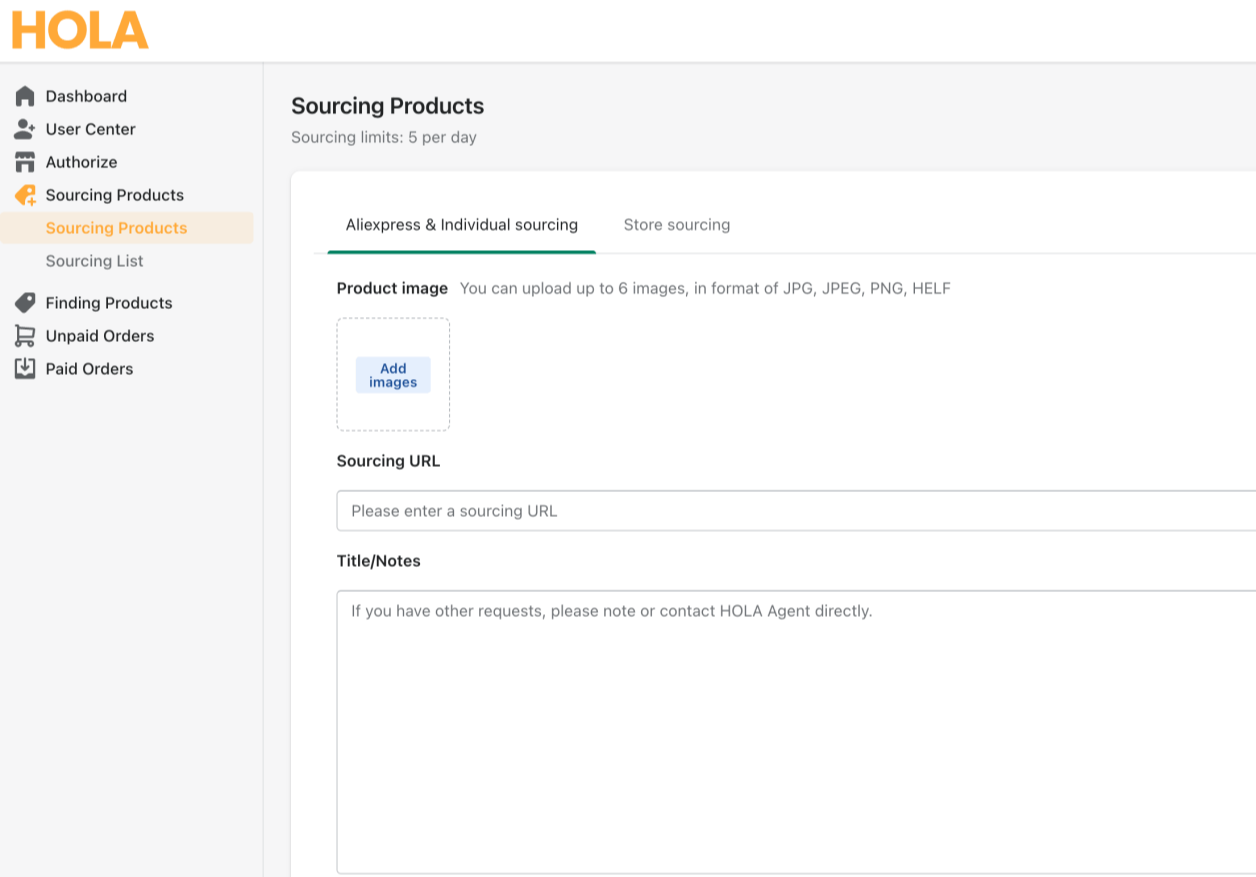Screen dimensions: 1256x877
Task: Open the Sourcing List submenu item
Action: click(94, 261)
